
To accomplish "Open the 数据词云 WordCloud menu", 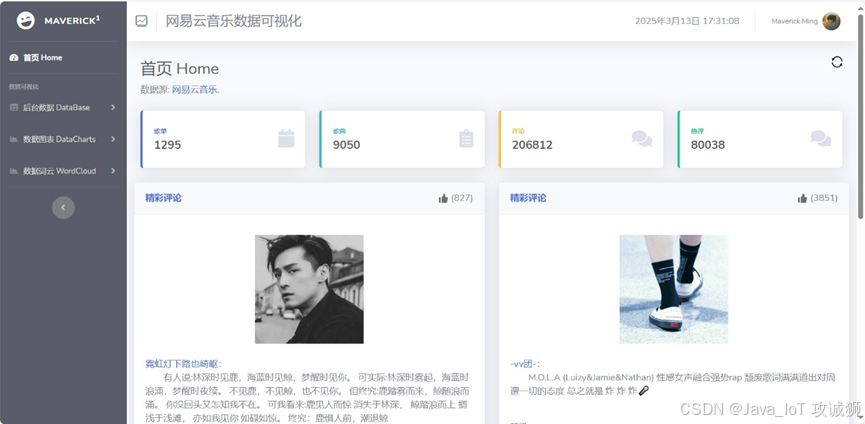I will 63,171.
